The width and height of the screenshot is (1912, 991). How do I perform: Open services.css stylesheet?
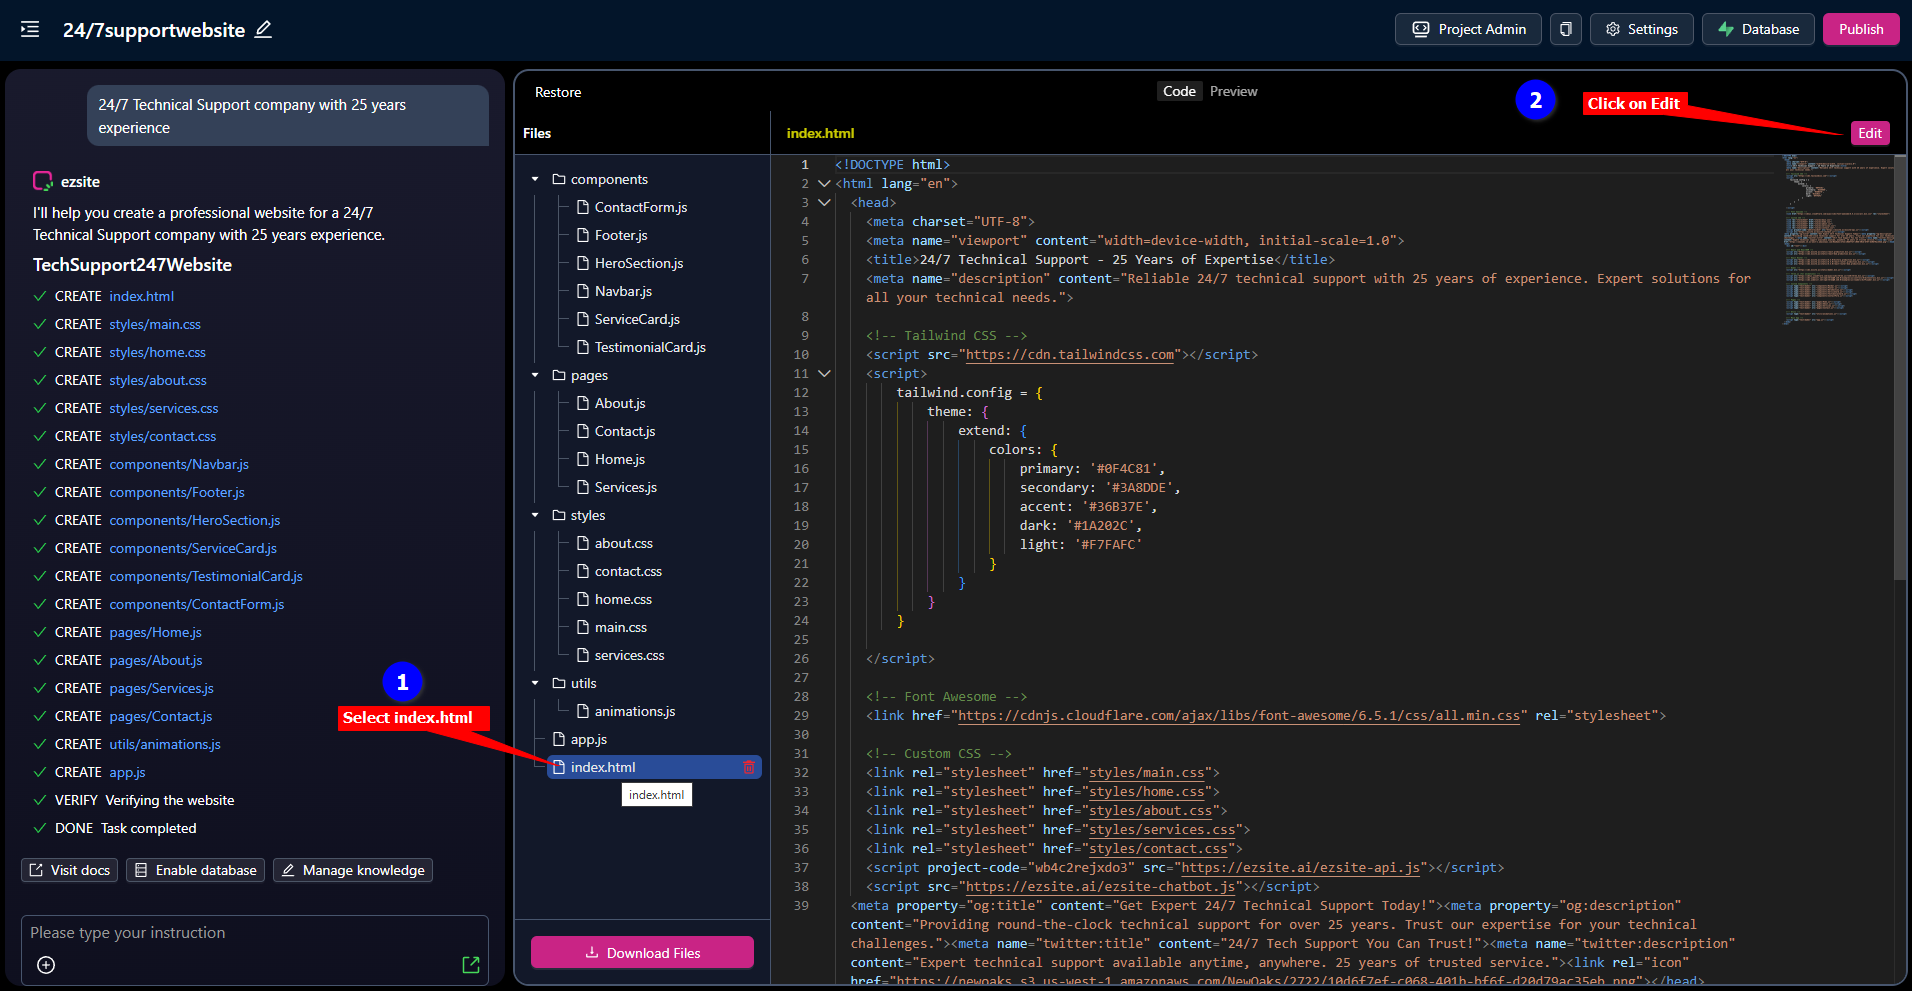pyautogui.click(x=629, y=655)
